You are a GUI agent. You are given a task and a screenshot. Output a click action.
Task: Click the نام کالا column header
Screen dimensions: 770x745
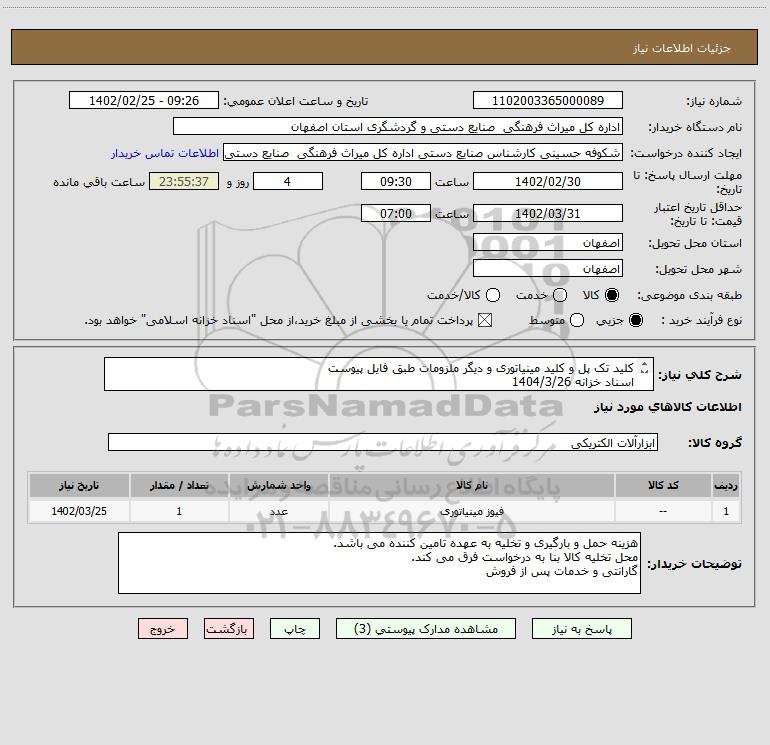tap(472, 486)
